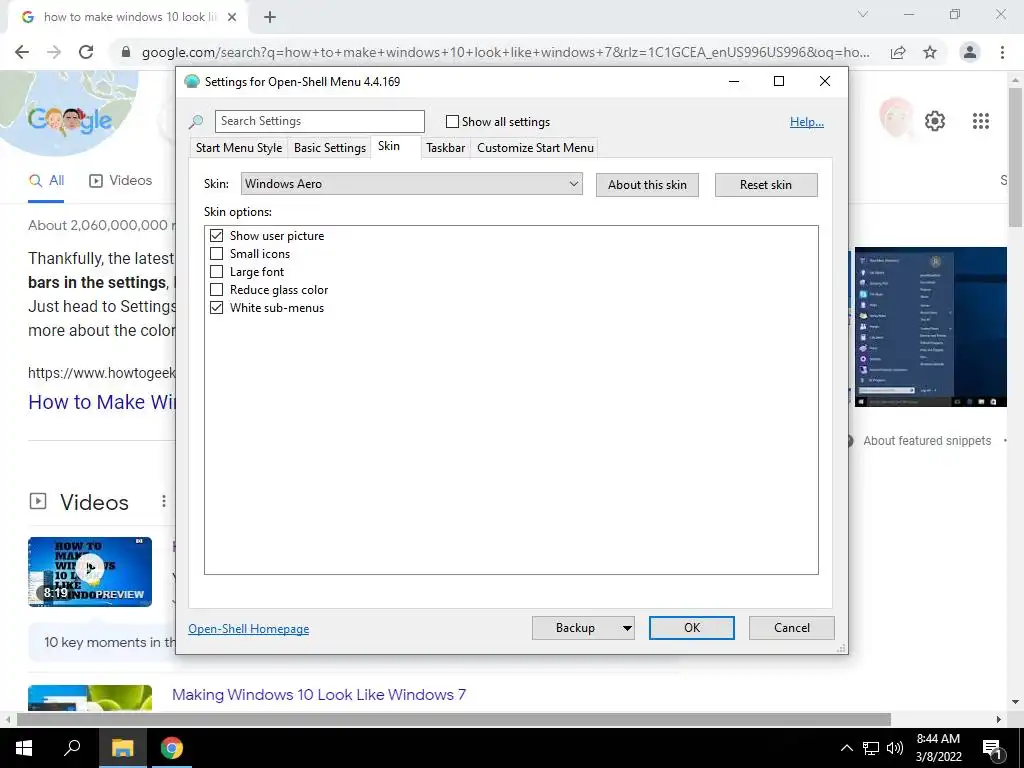Click the Reset skin button
1024x768 pixels.
[766, 185]
